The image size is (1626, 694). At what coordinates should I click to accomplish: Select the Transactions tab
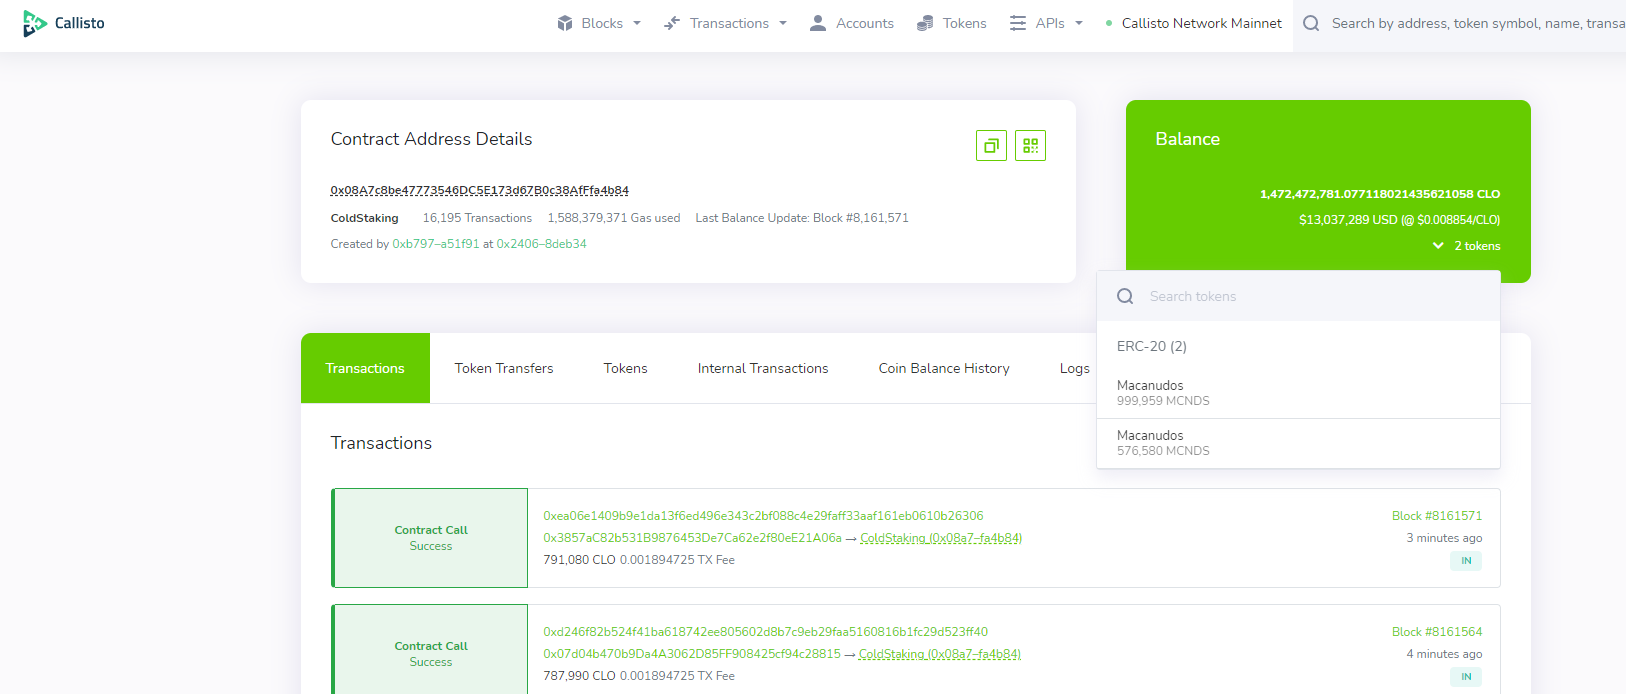point(365,368)
